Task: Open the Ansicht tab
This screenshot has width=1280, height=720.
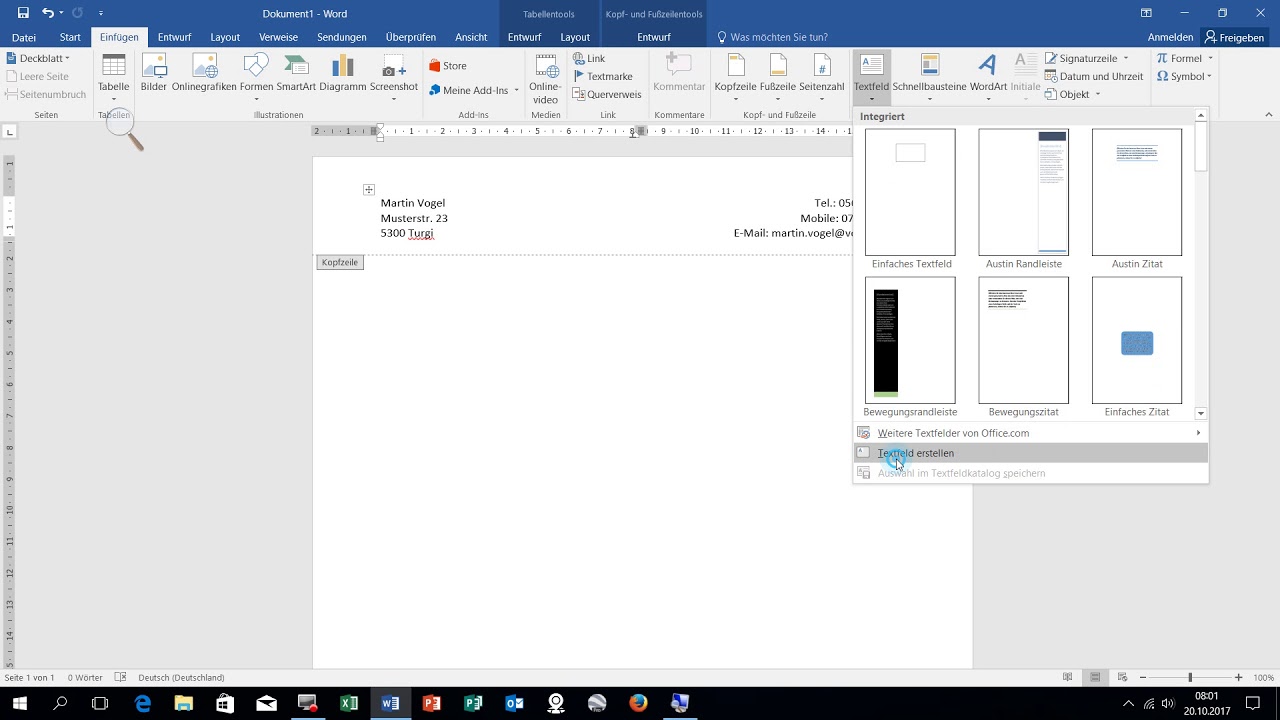Action: click(x=471, y=37)
